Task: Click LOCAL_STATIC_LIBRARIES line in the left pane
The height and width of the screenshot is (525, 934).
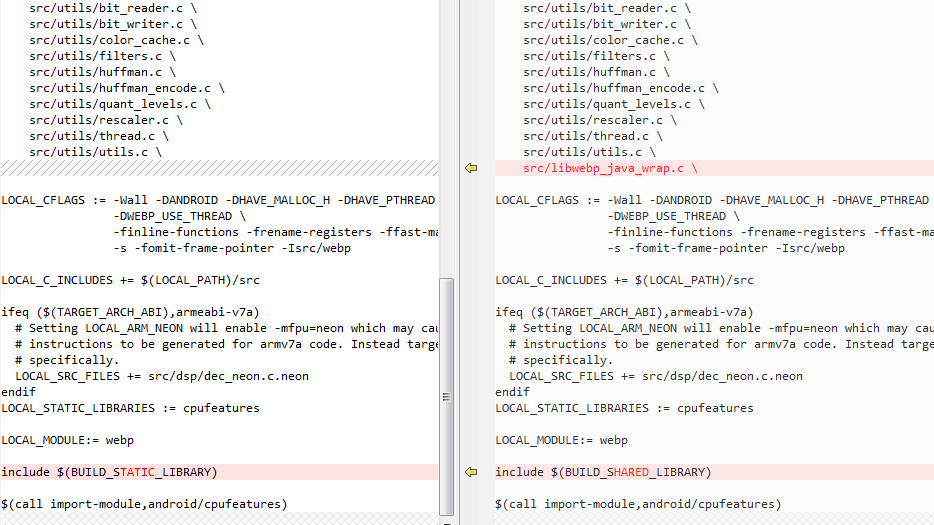Action: [x=130, y=408]
